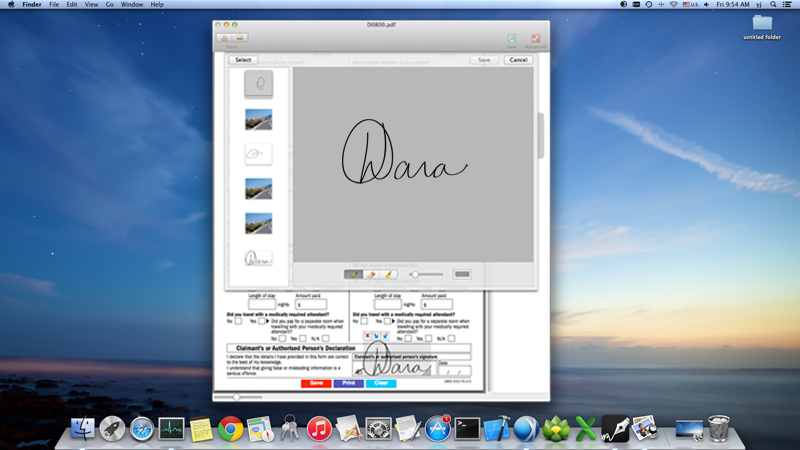Click the Advanced toolbar icon
Viewport: 800px width, 450px height.
click(535, 40)
